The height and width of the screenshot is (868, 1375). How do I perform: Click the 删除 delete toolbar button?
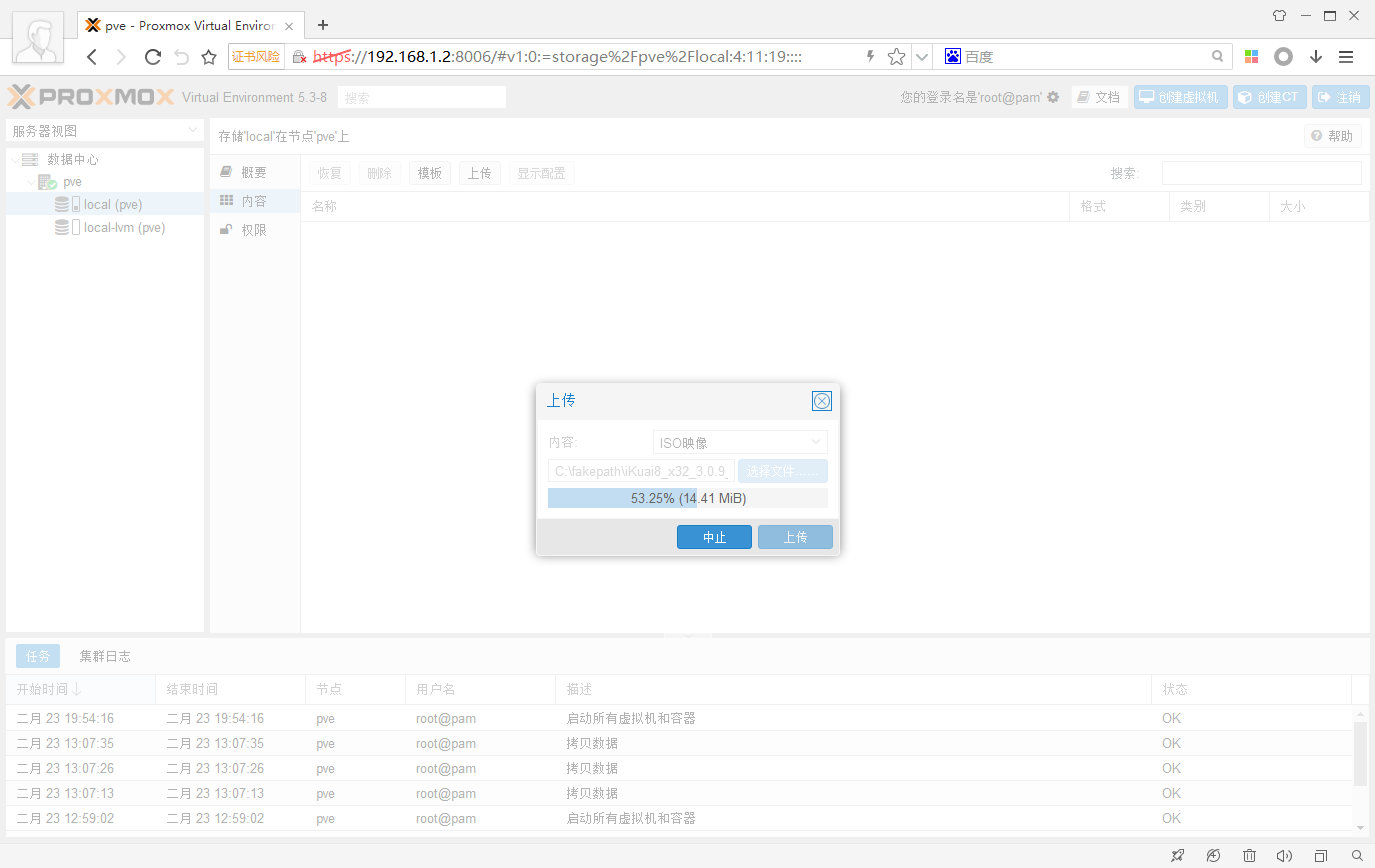(379, 173)
